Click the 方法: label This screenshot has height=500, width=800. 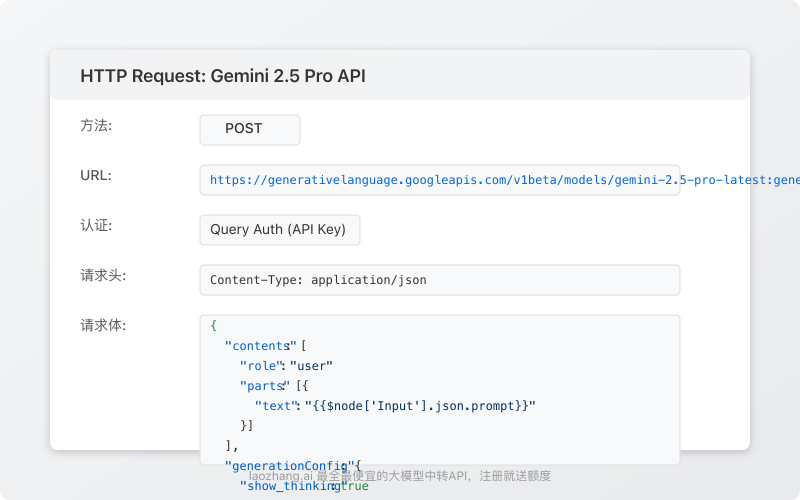tap(96, 126)
